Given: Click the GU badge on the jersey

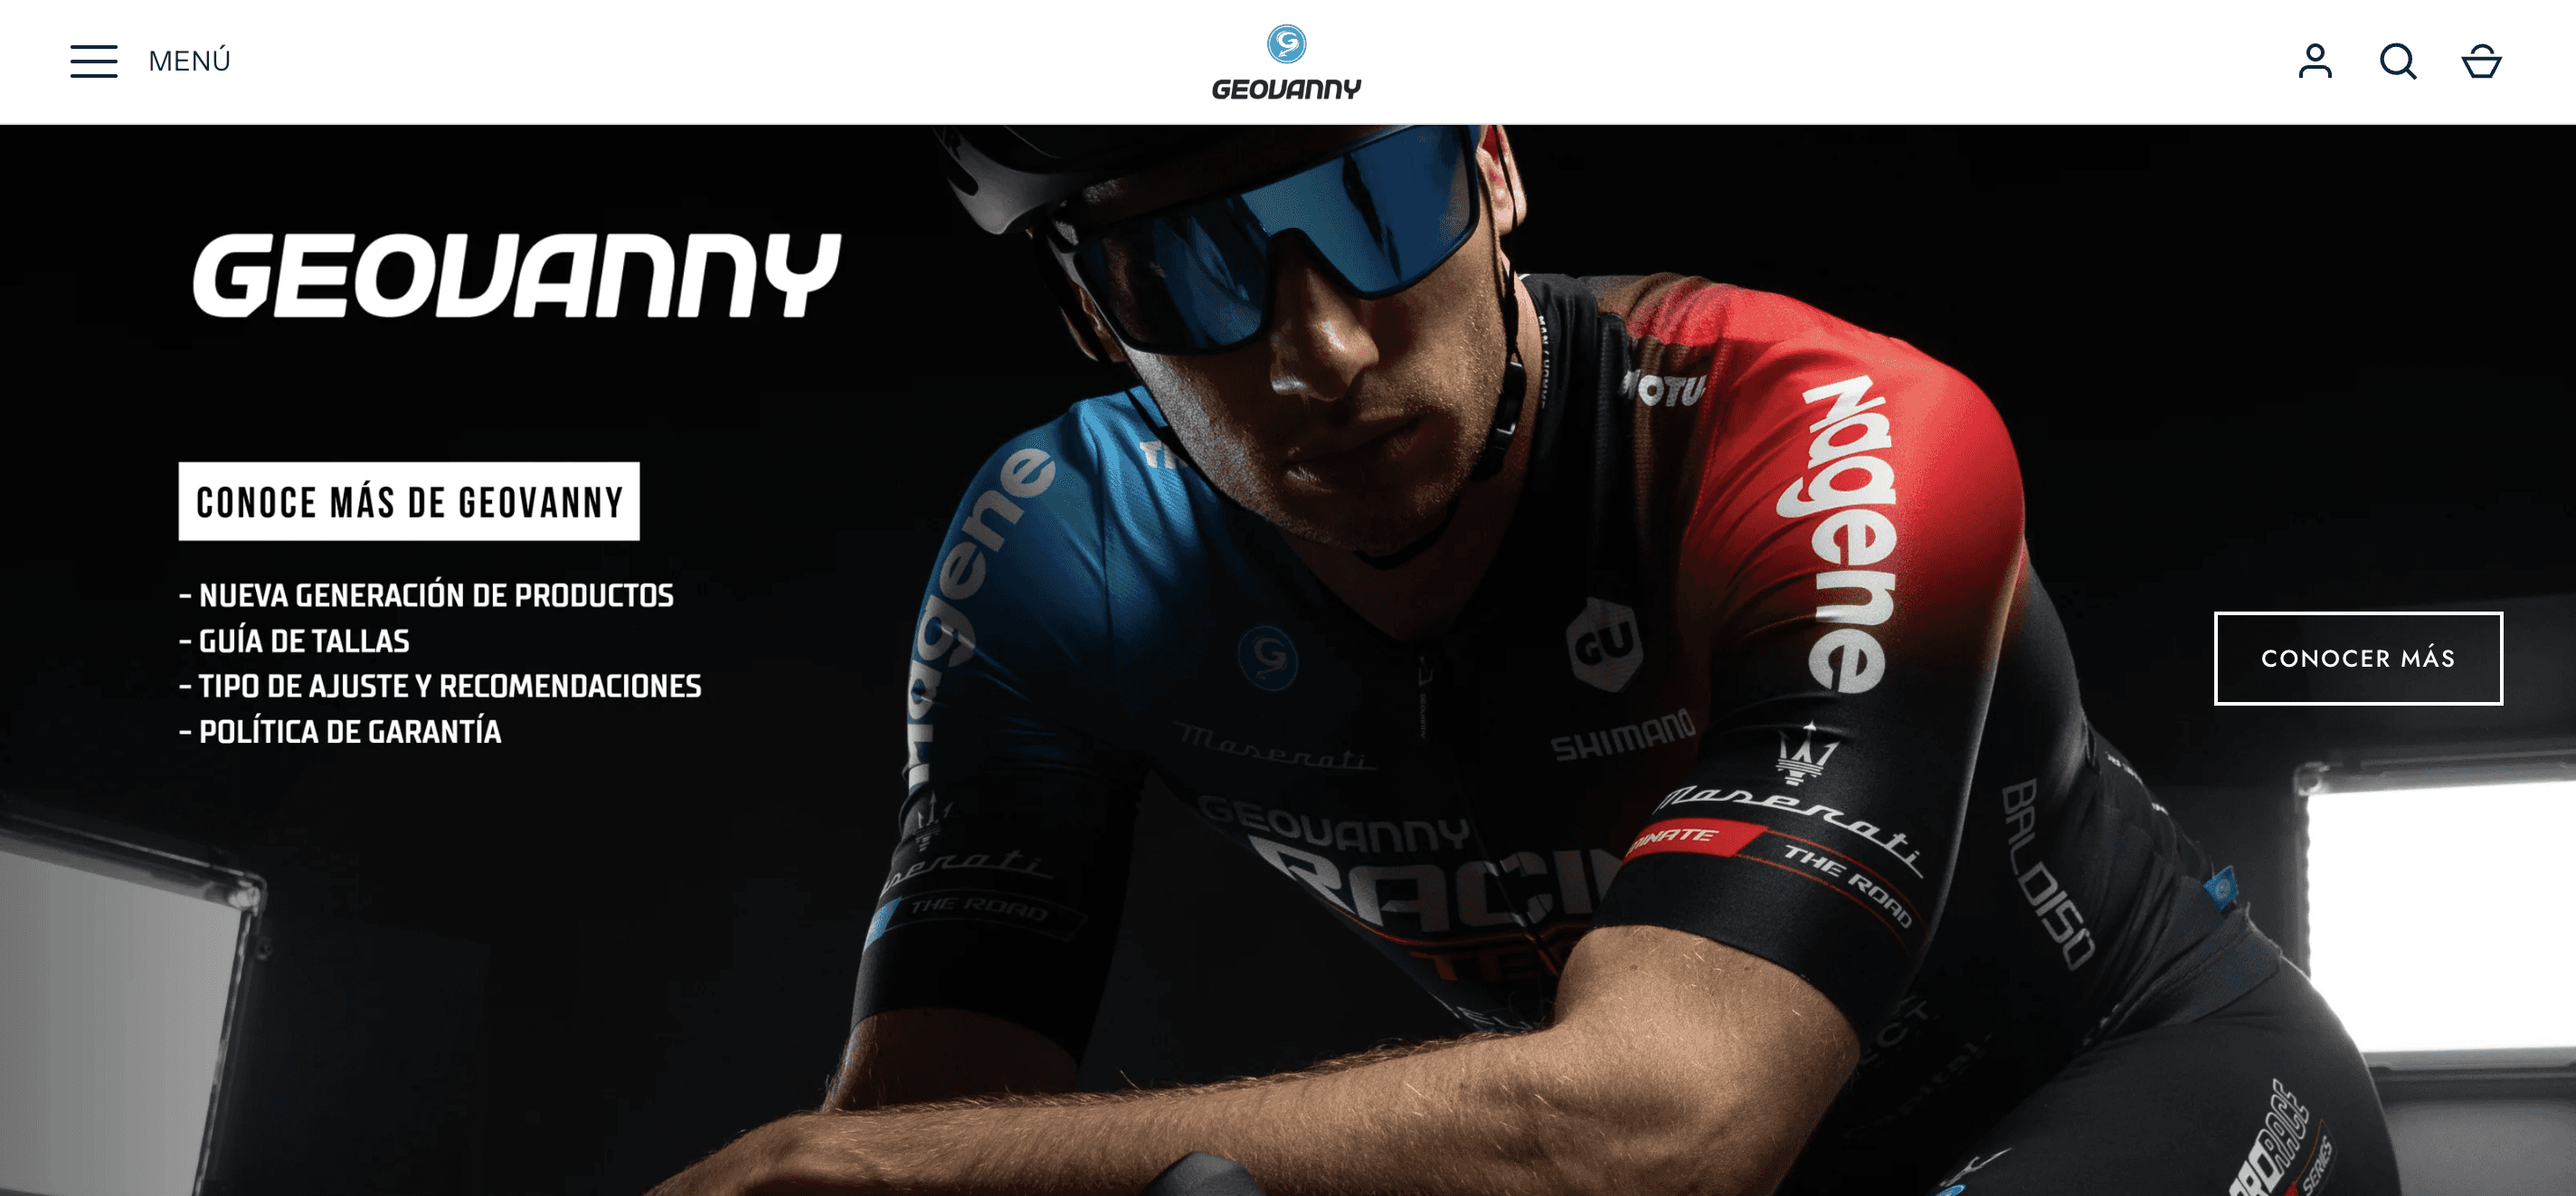Looking at the screenshot, I should click(x=1605, y=645).
